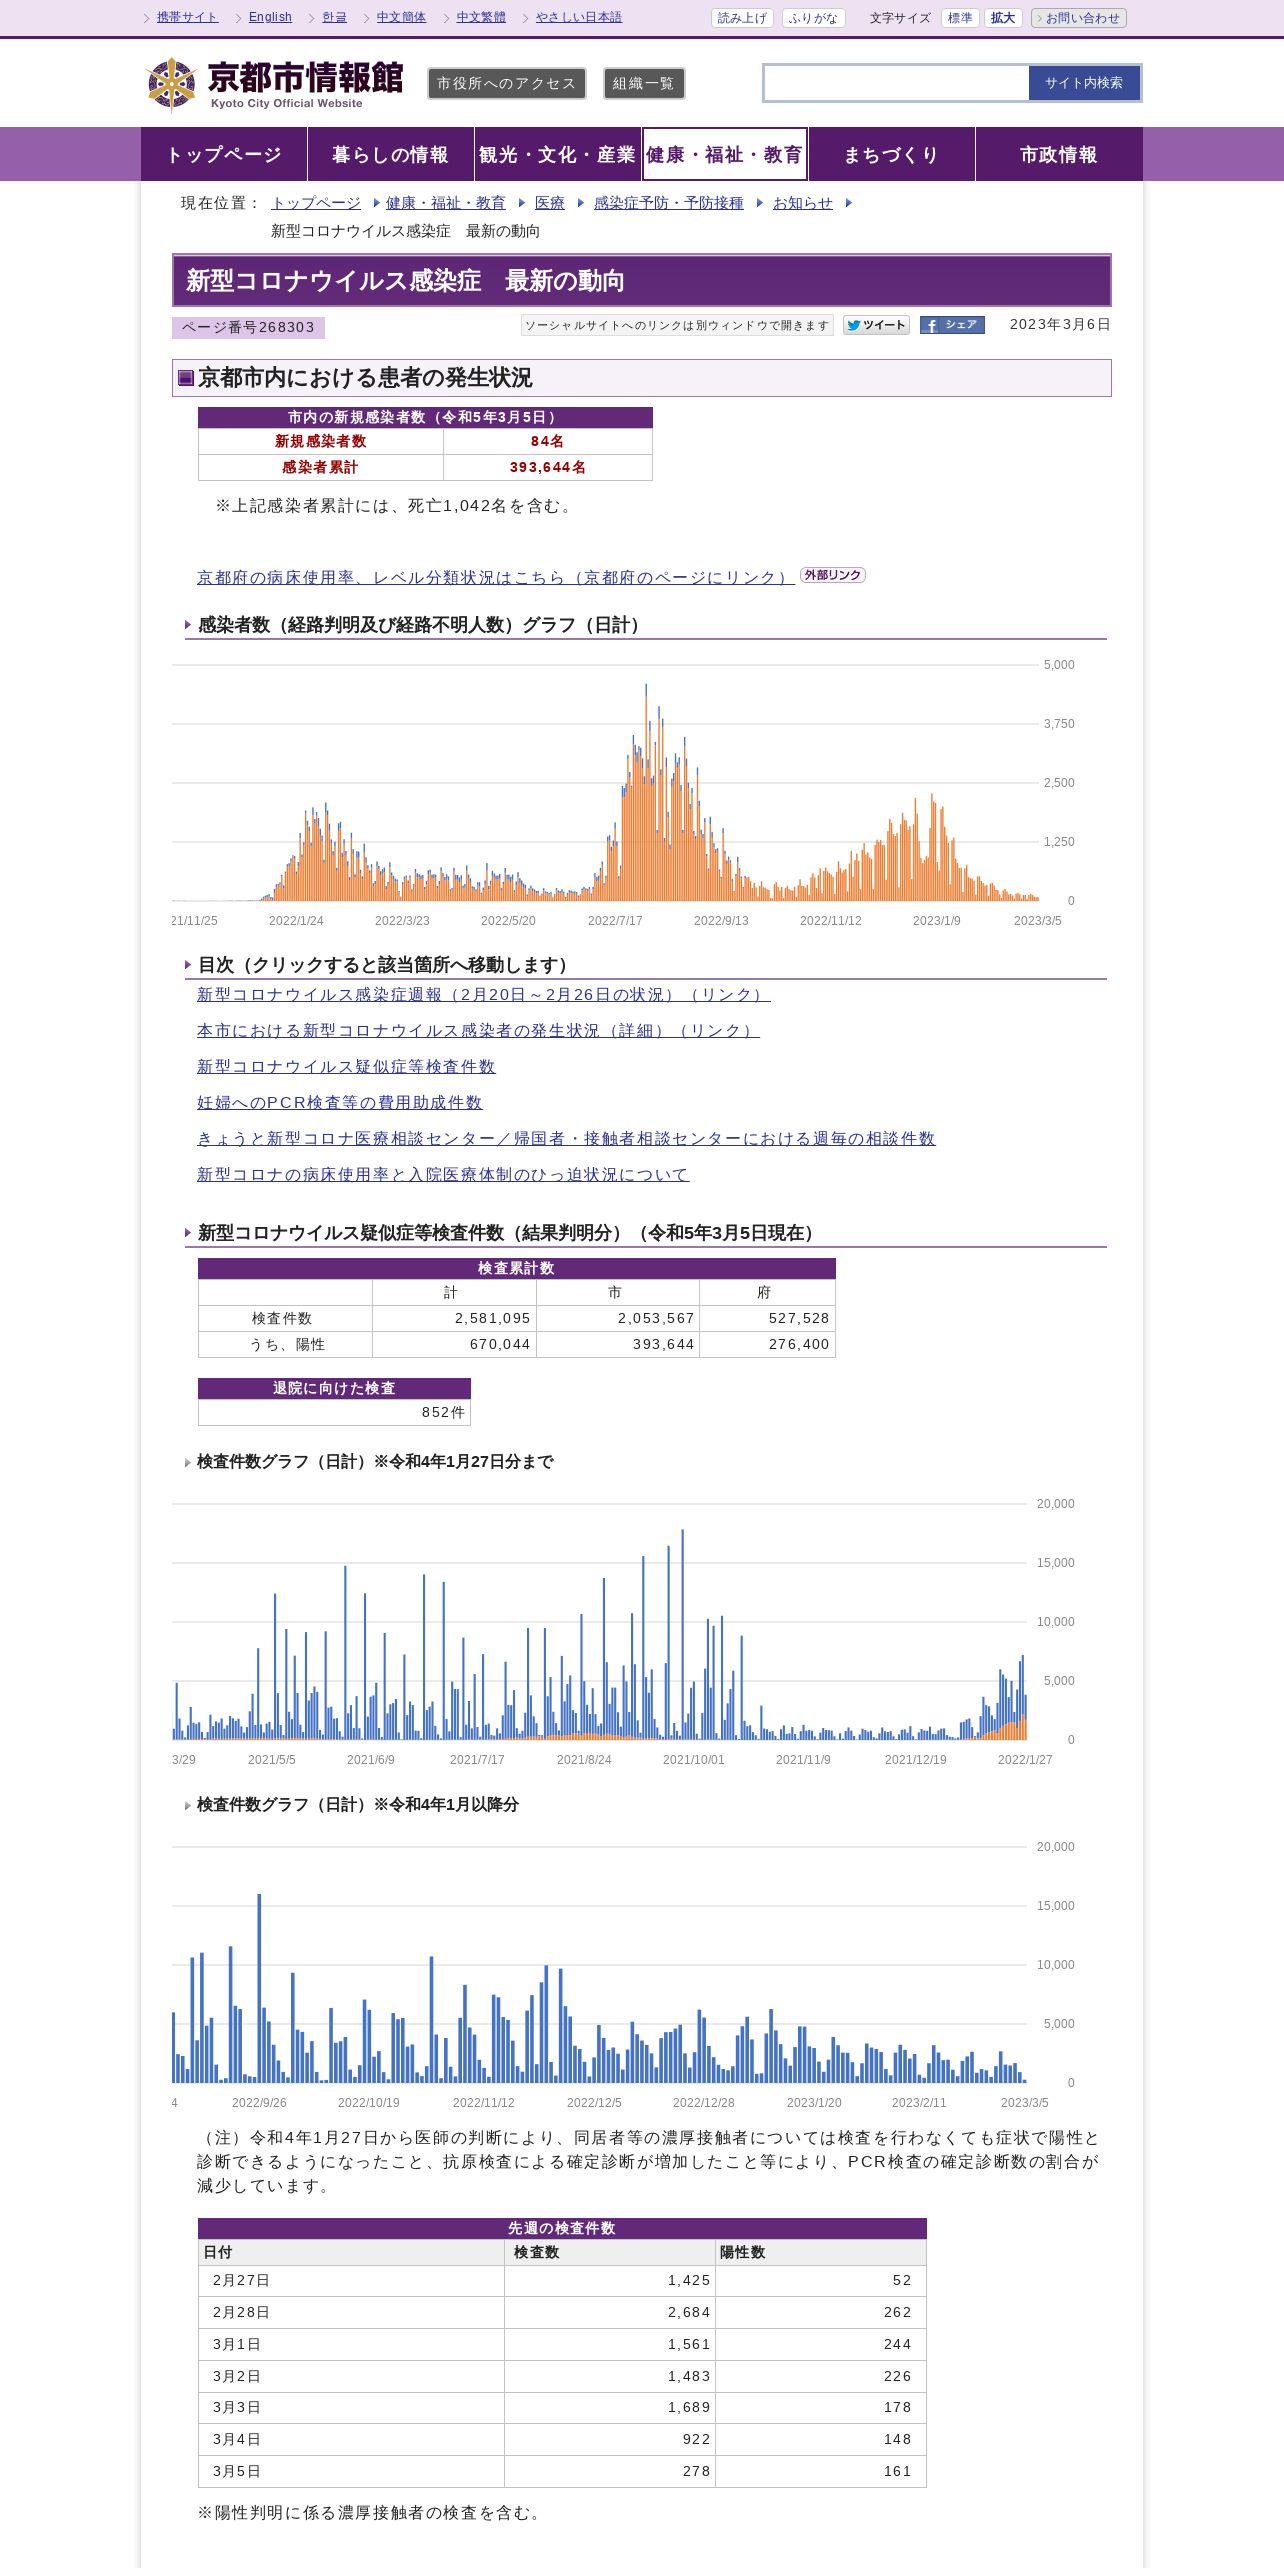Open 本市における感染者の発生状況（詳細） link
Image resolution: width=1284 pixels, height=2568 pixels.
click(x=478, y=1031)
